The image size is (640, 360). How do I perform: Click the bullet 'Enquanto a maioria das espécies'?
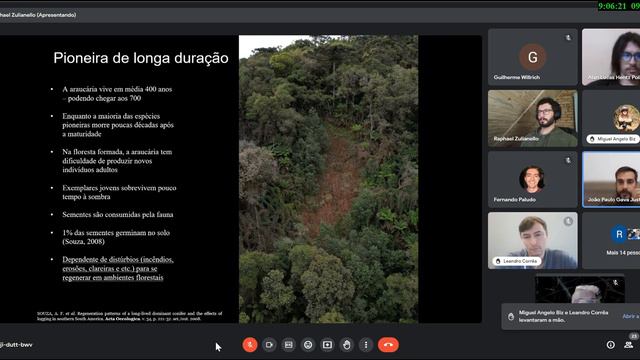tap(118, 125)
